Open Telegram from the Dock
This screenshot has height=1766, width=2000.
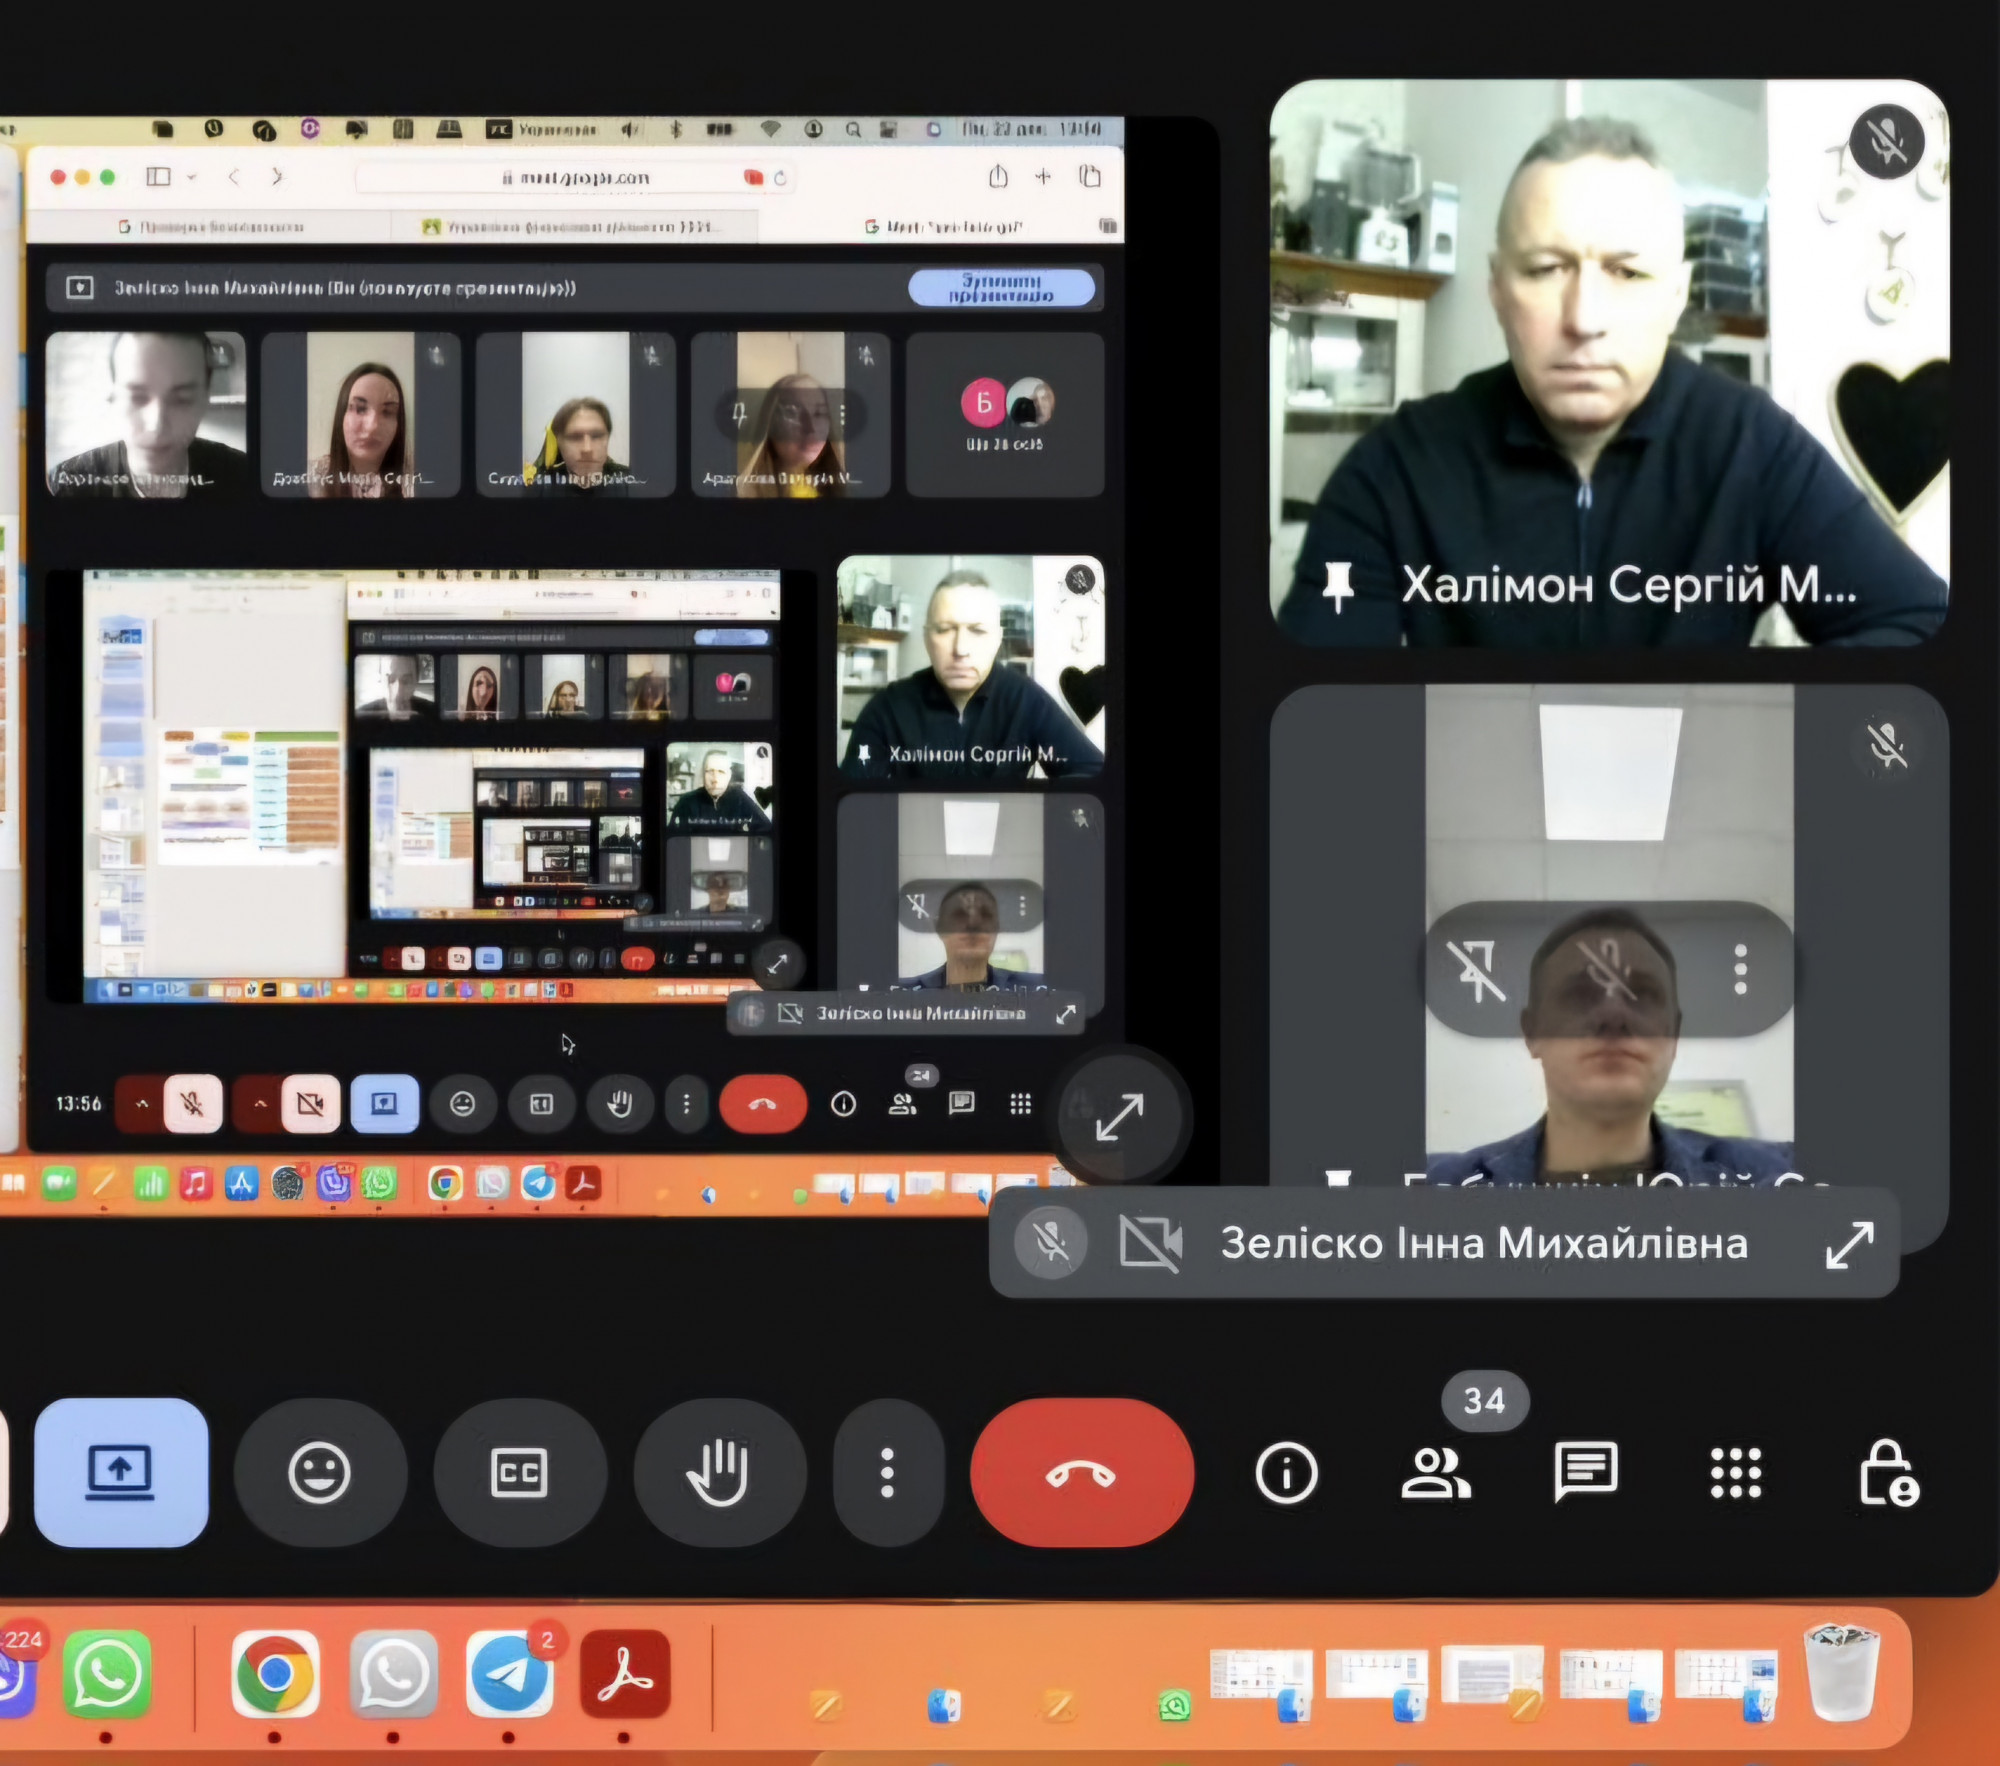tap(509, 1674)
